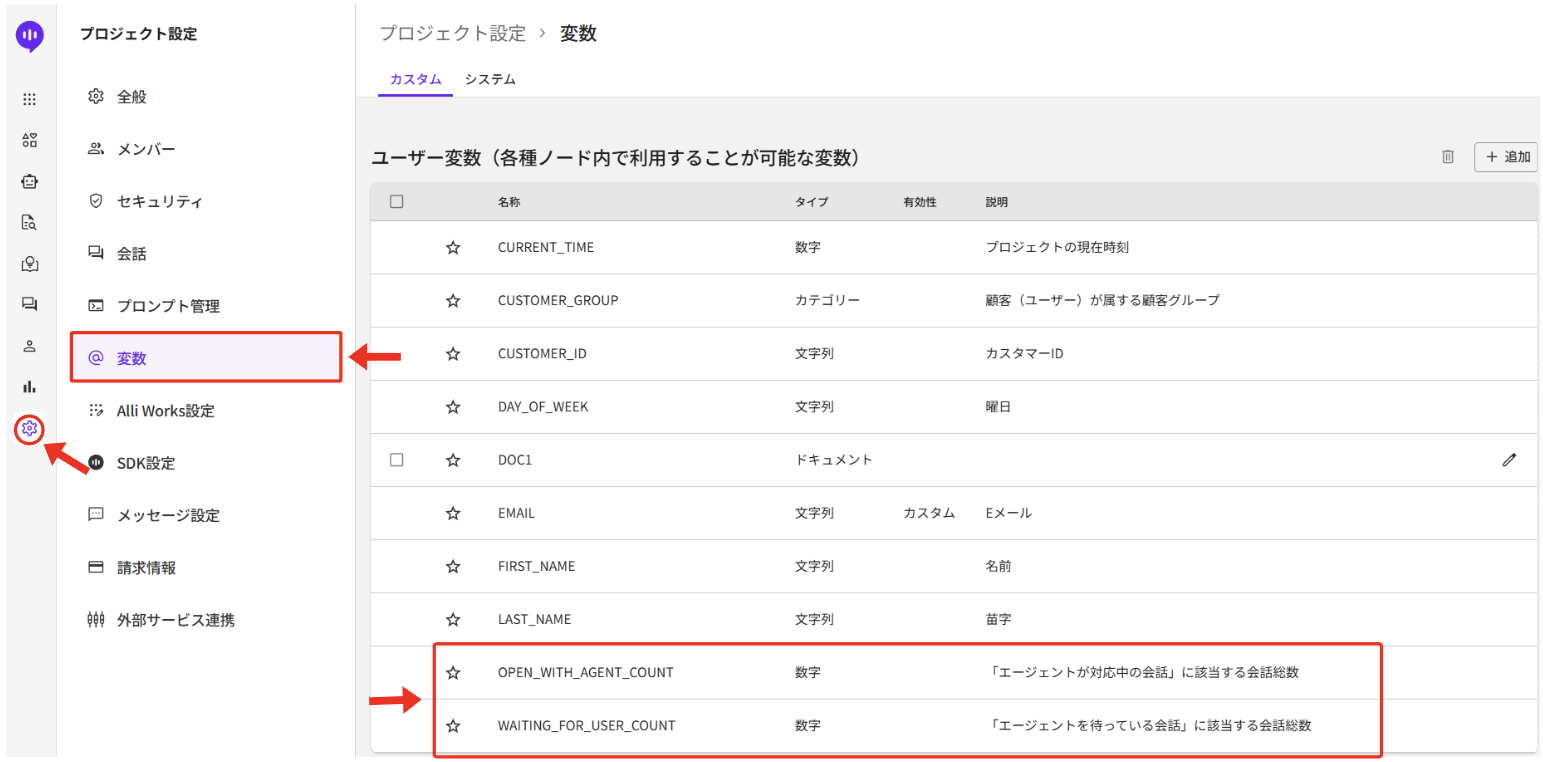This screenshot has height=762, width=1543.
Task: Star the EMAIL variable
Action: (453, 513)
